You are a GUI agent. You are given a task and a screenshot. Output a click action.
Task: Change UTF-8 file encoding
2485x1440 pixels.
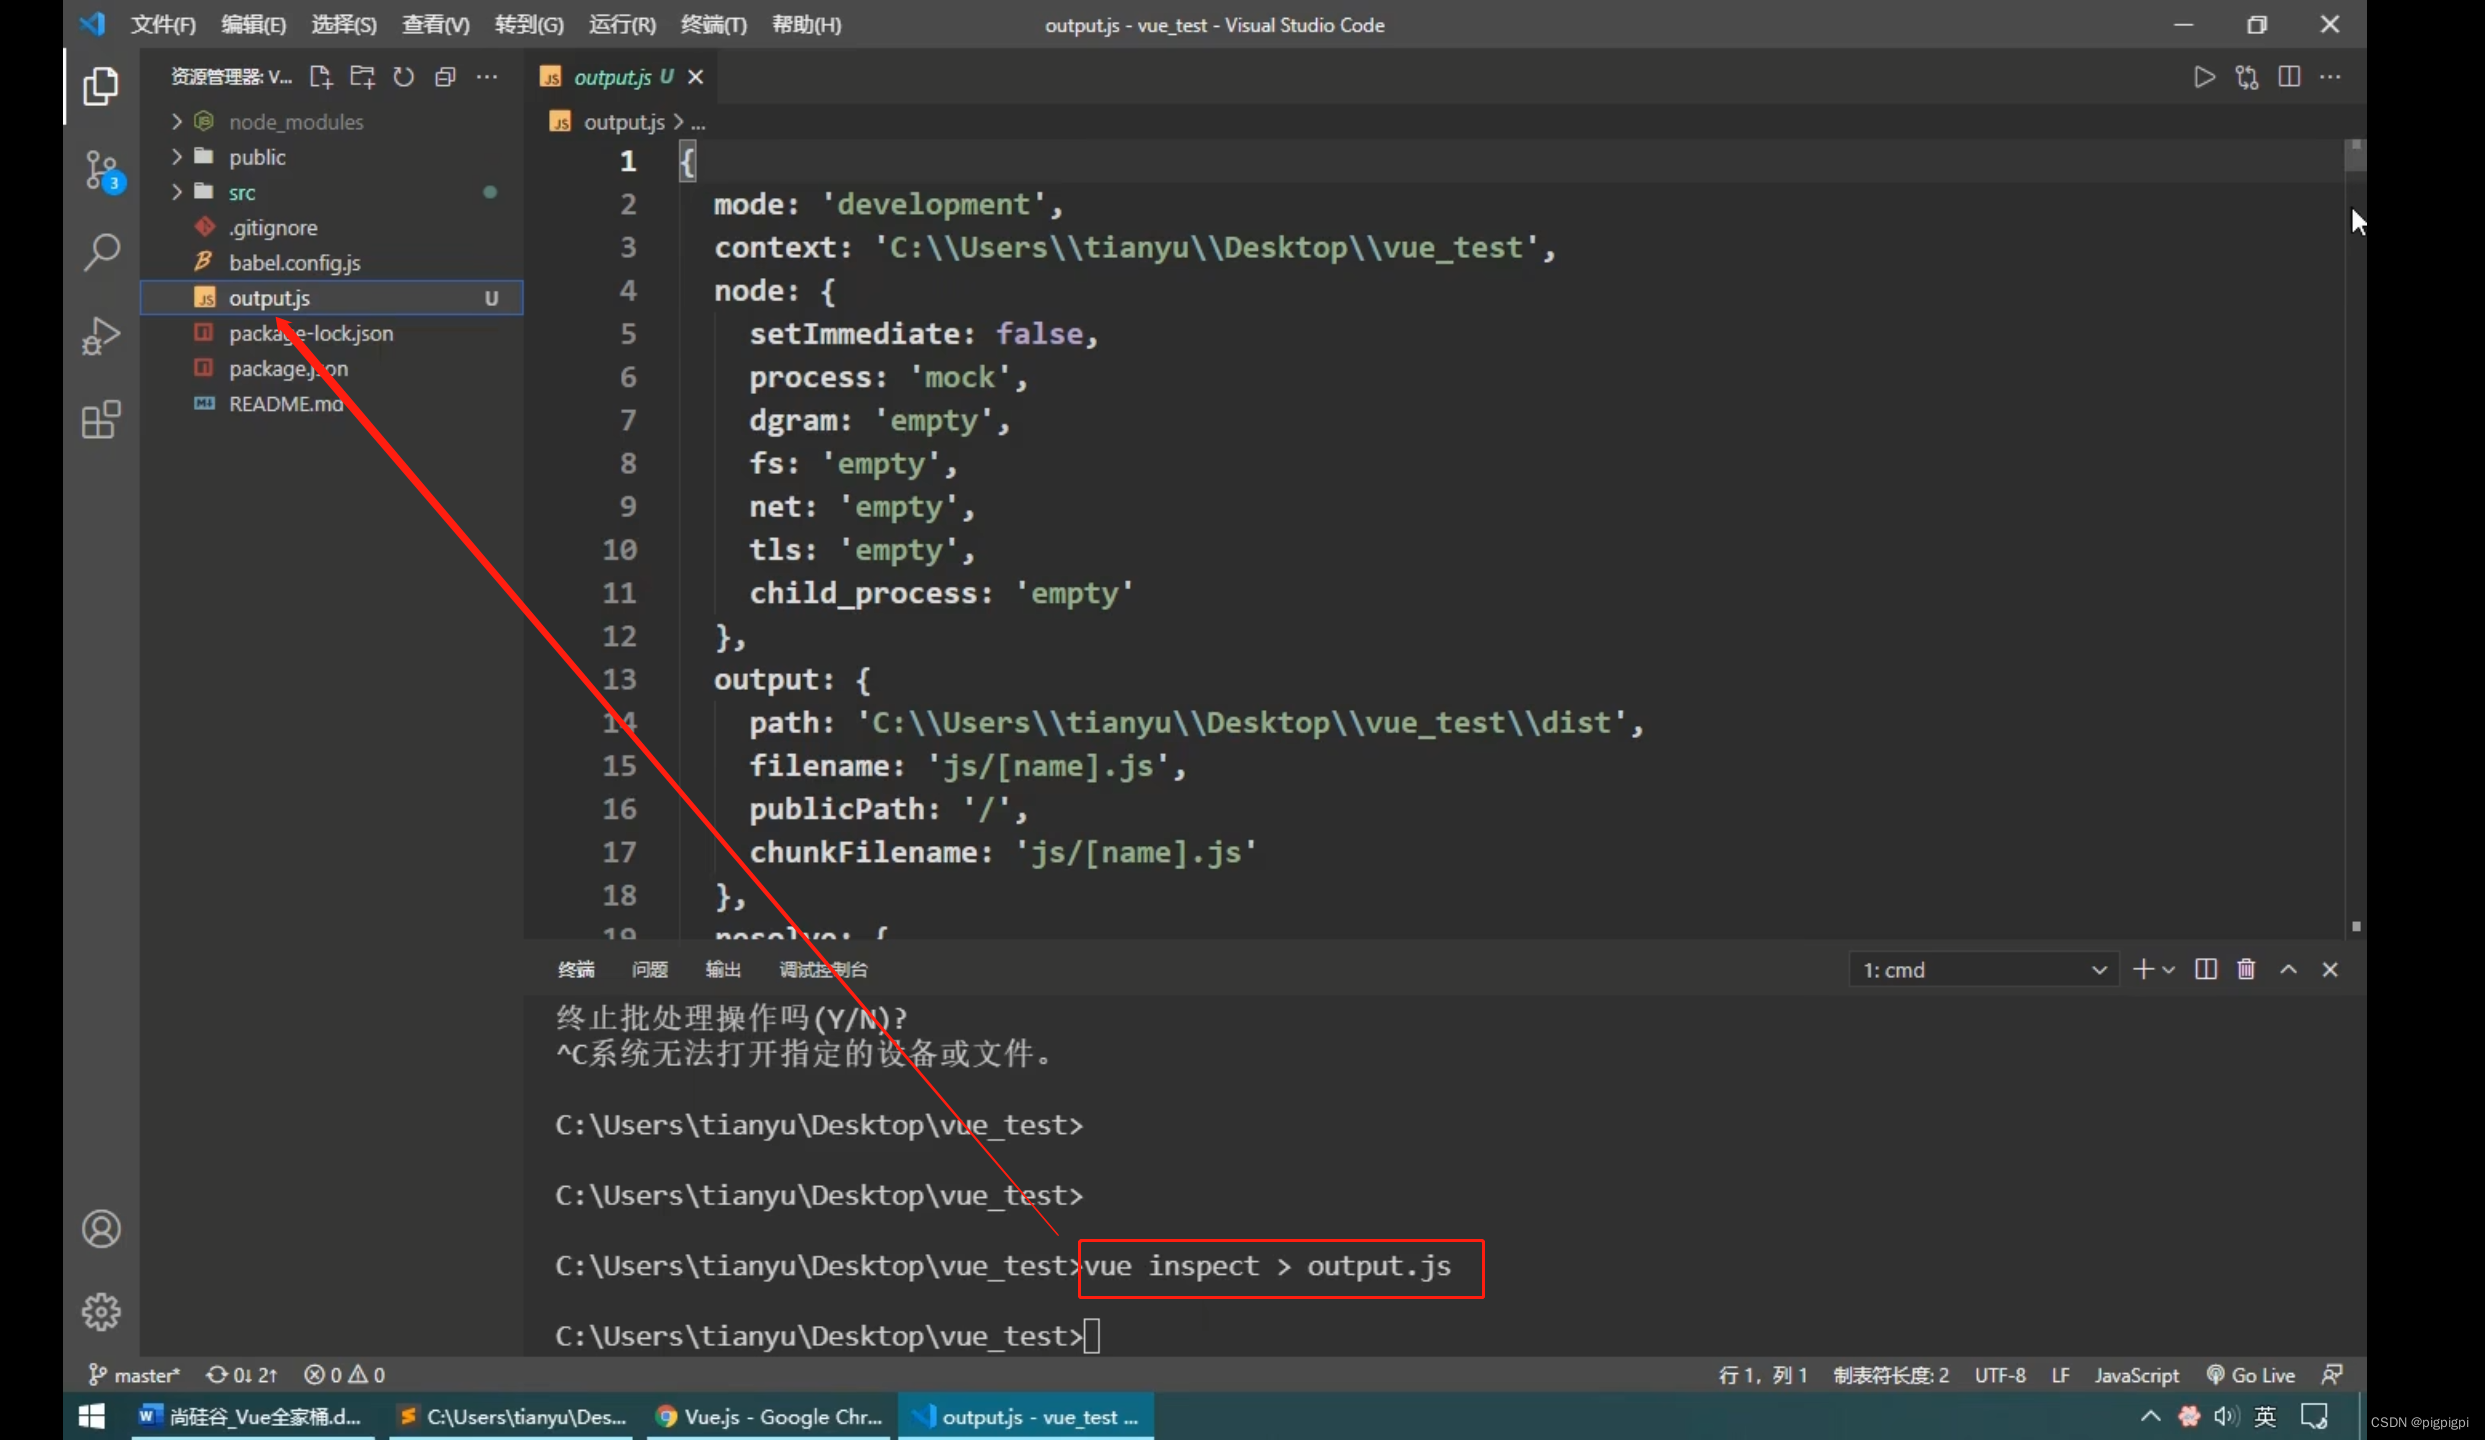coord(2000,1375)
